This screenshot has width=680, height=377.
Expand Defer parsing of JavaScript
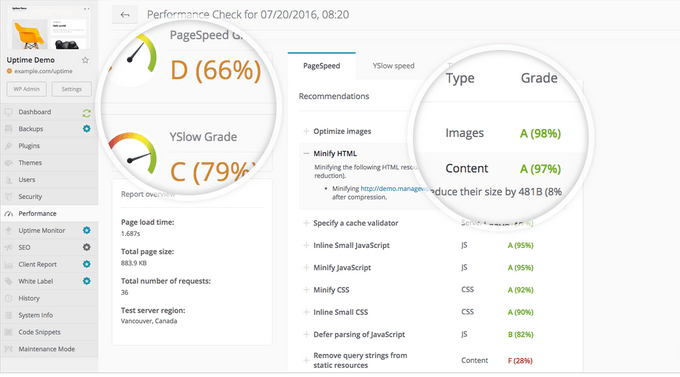pyautogui.click(x=306, y=334)
